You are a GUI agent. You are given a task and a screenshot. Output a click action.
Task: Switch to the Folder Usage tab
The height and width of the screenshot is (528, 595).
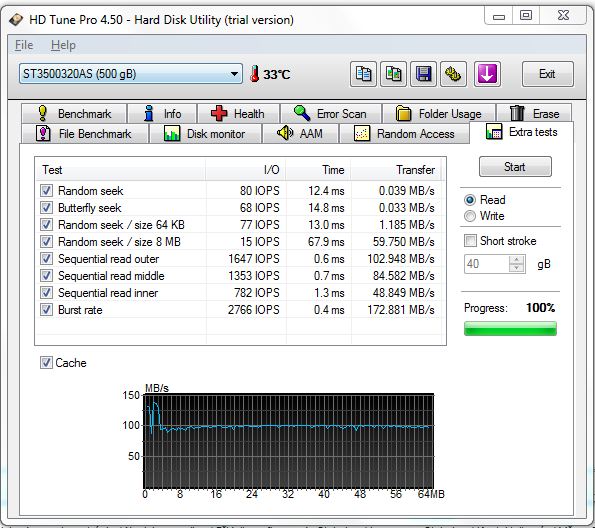439,113
